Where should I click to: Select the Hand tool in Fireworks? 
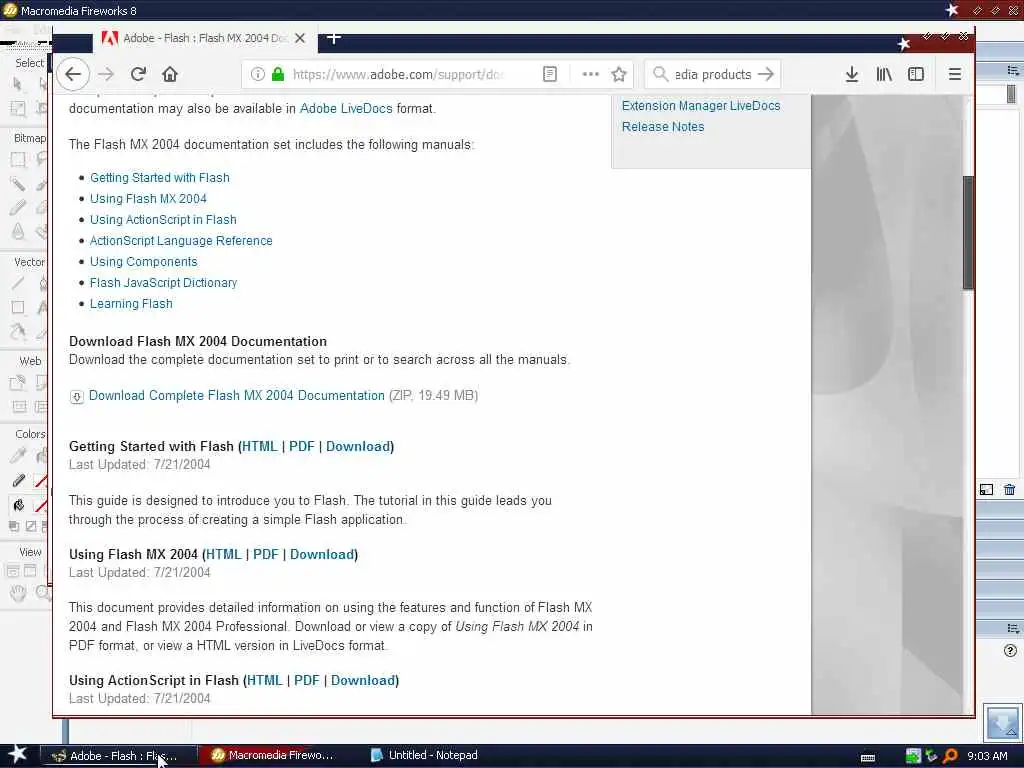tap(18, 593)
